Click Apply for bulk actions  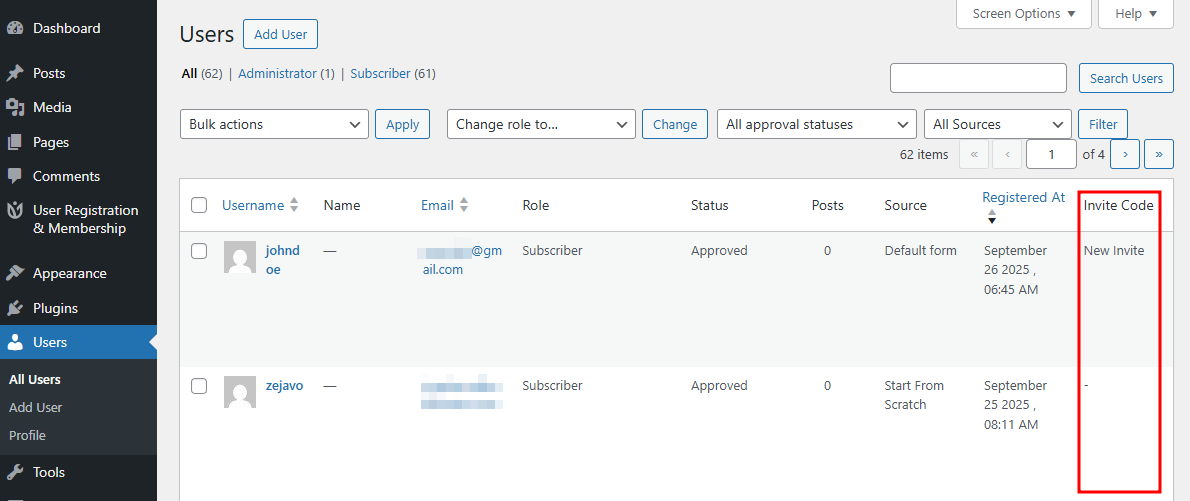point(402,124)
